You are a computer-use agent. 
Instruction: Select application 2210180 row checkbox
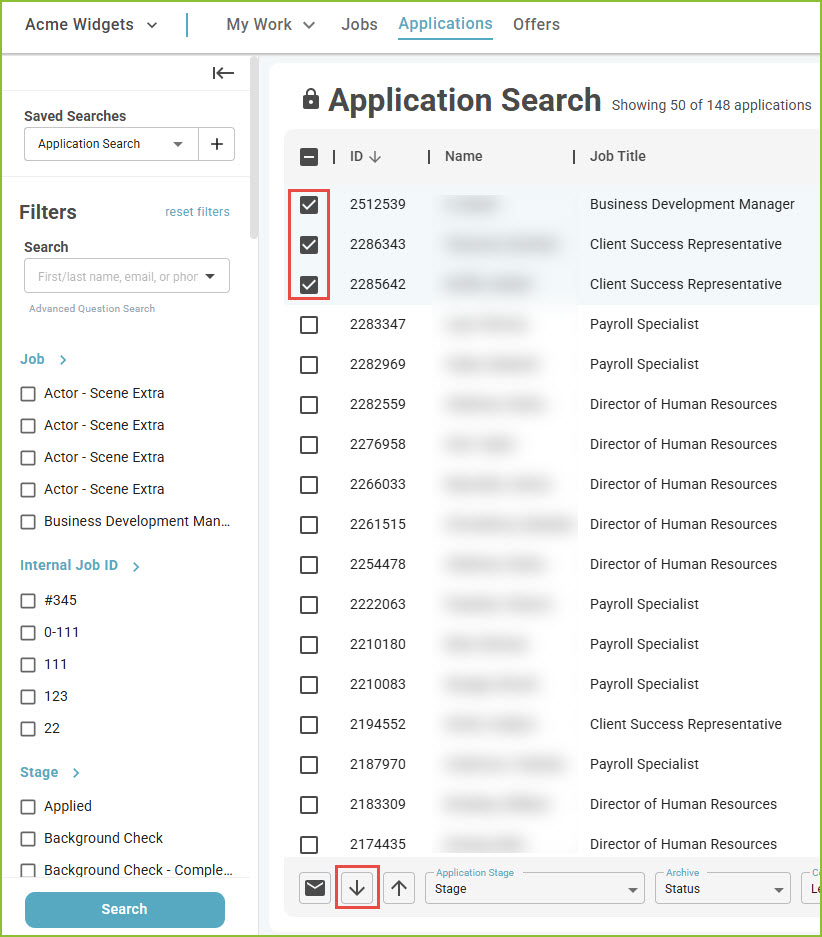click(309, 645)
